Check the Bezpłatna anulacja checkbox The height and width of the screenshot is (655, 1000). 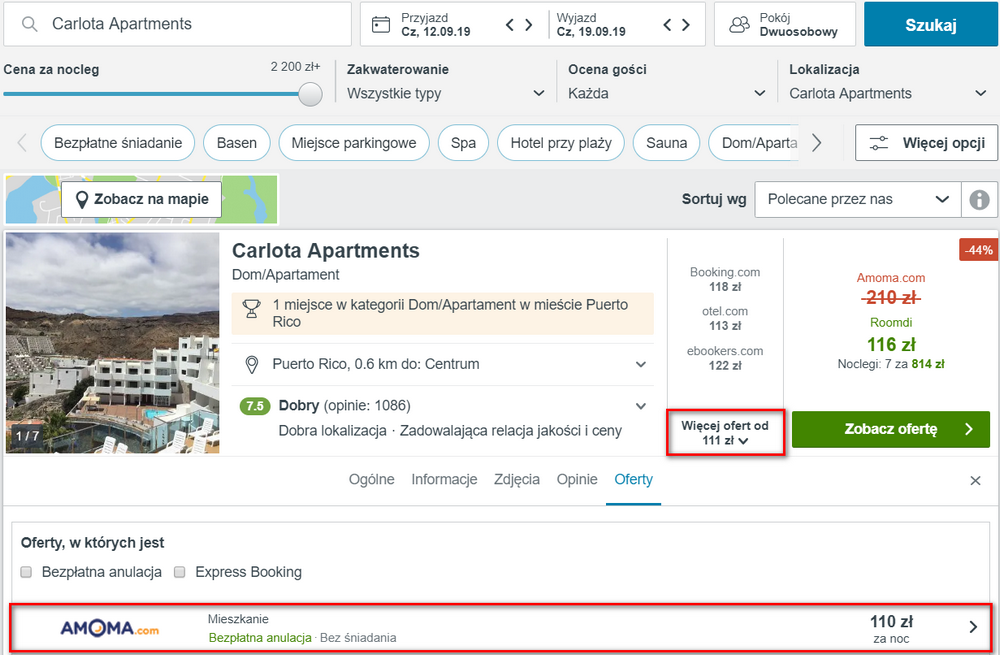[x=26, y=572]
